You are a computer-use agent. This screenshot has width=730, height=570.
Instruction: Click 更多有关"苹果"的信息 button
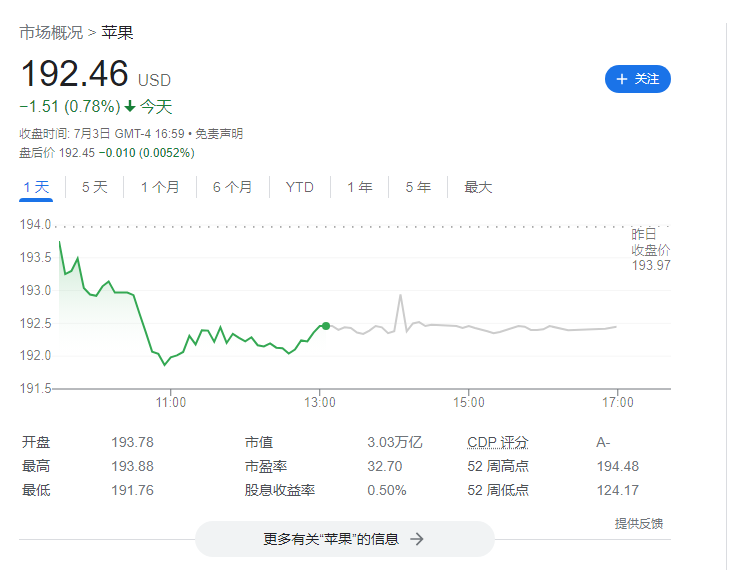[x=345, y=539]
